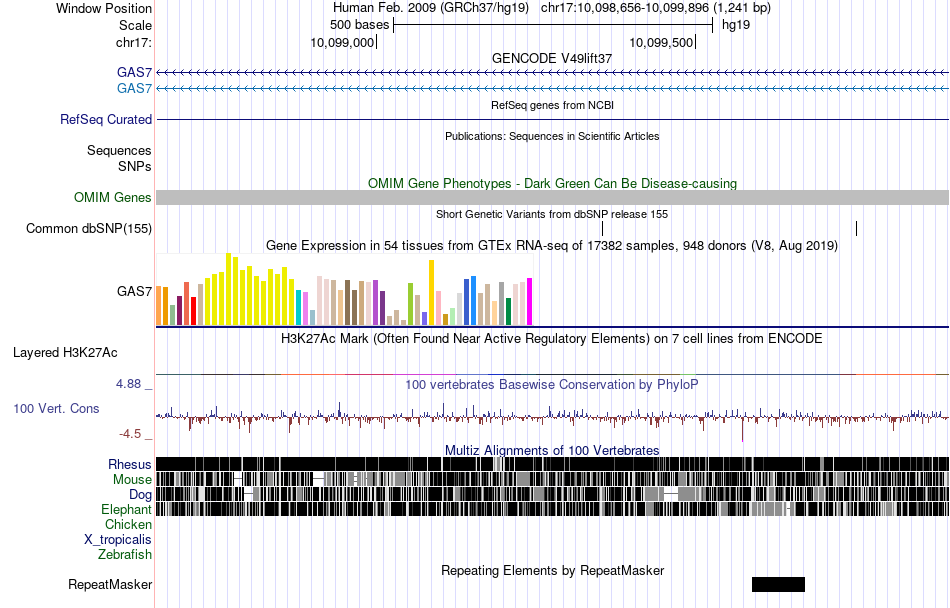Click Multiz Alignments of 100 Vertebrates title

point(552,451)
